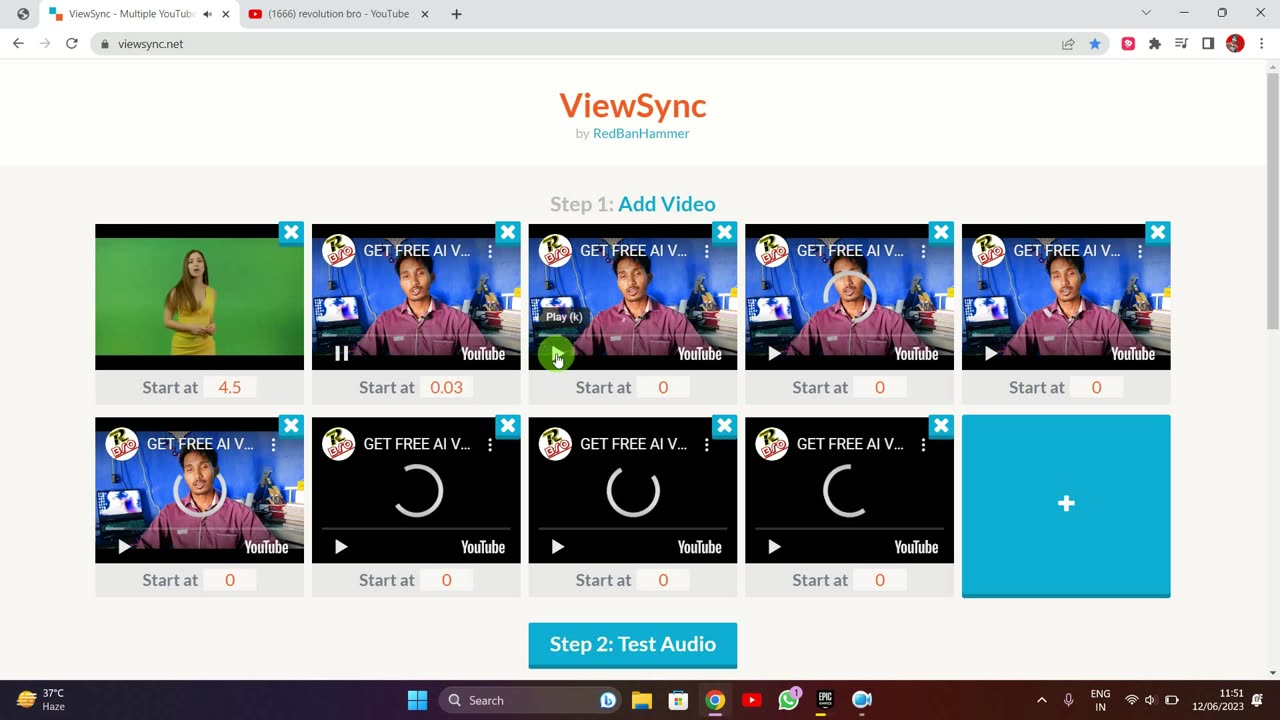Click the ViewSync page title
Screen dimensions: 1280x720
tap(633, 105)
